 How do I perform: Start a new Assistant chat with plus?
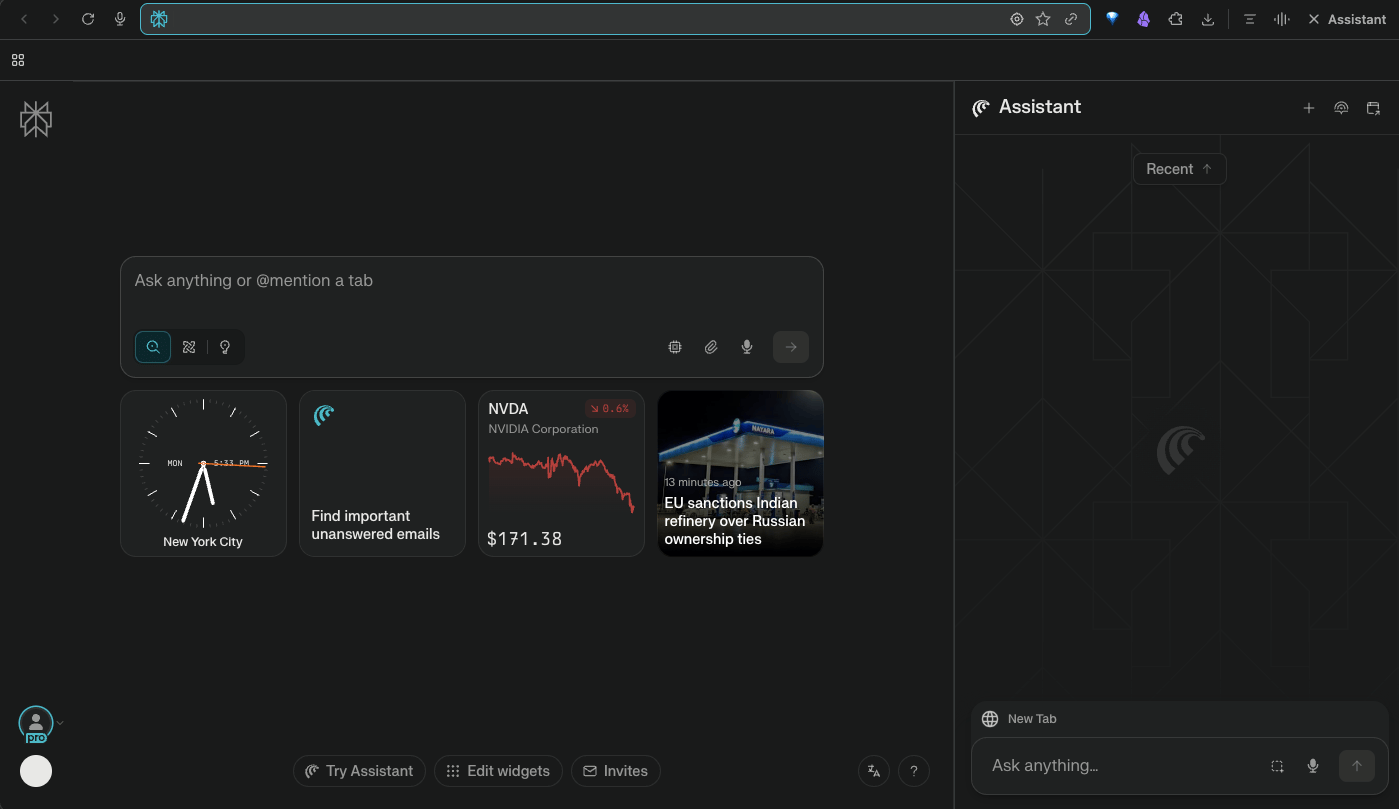(x=1309, y=108)
